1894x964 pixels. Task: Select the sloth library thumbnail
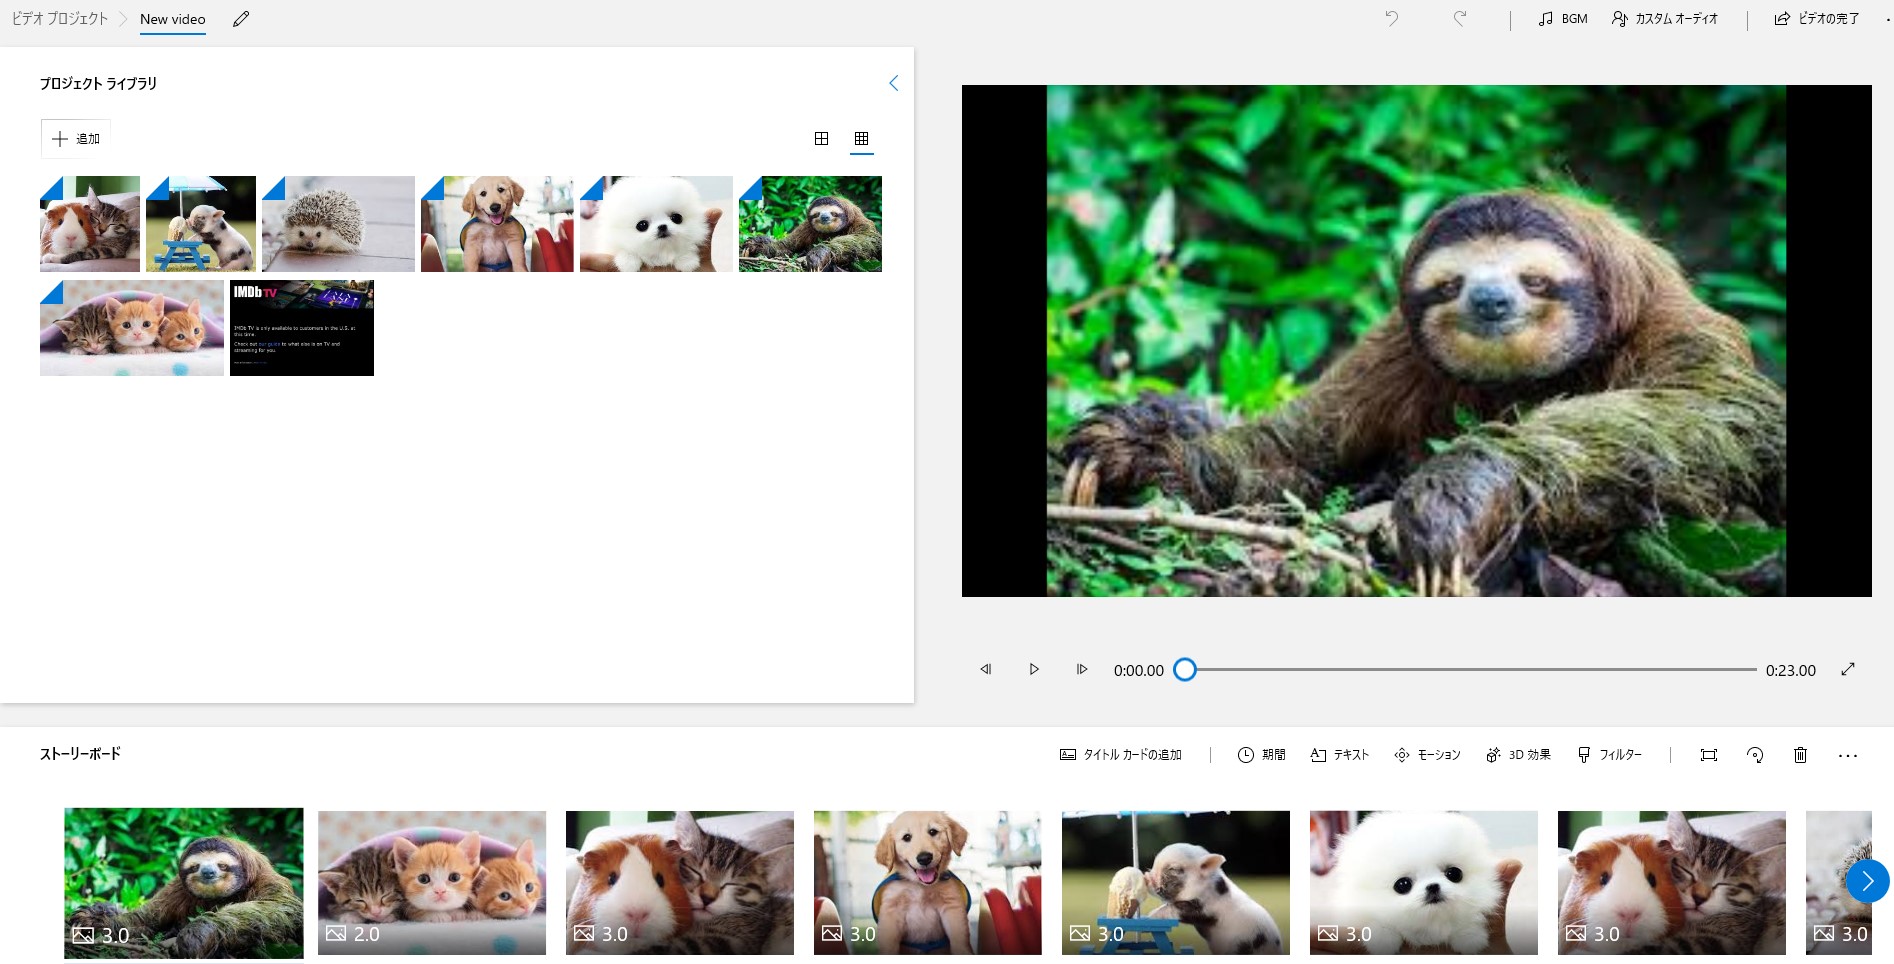[x=810, y=224]
